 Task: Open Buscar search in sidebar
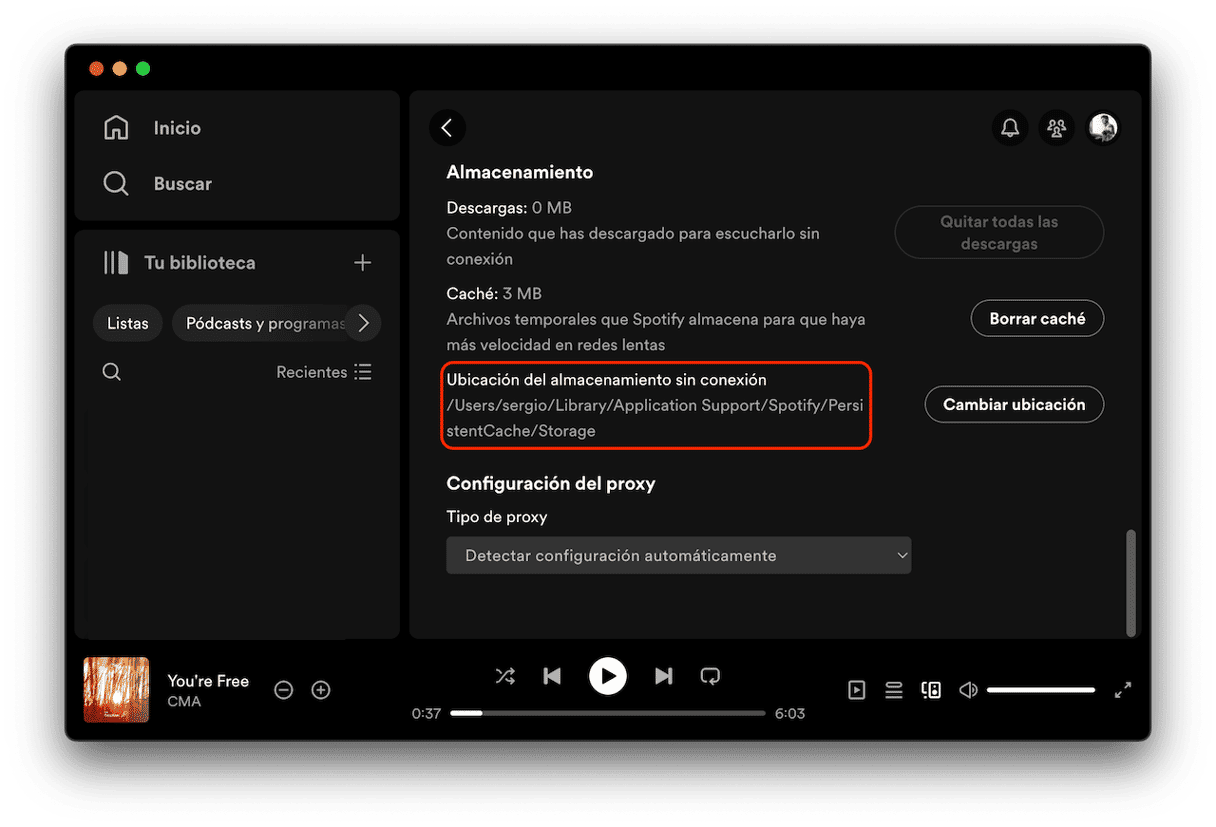[117, 184]
